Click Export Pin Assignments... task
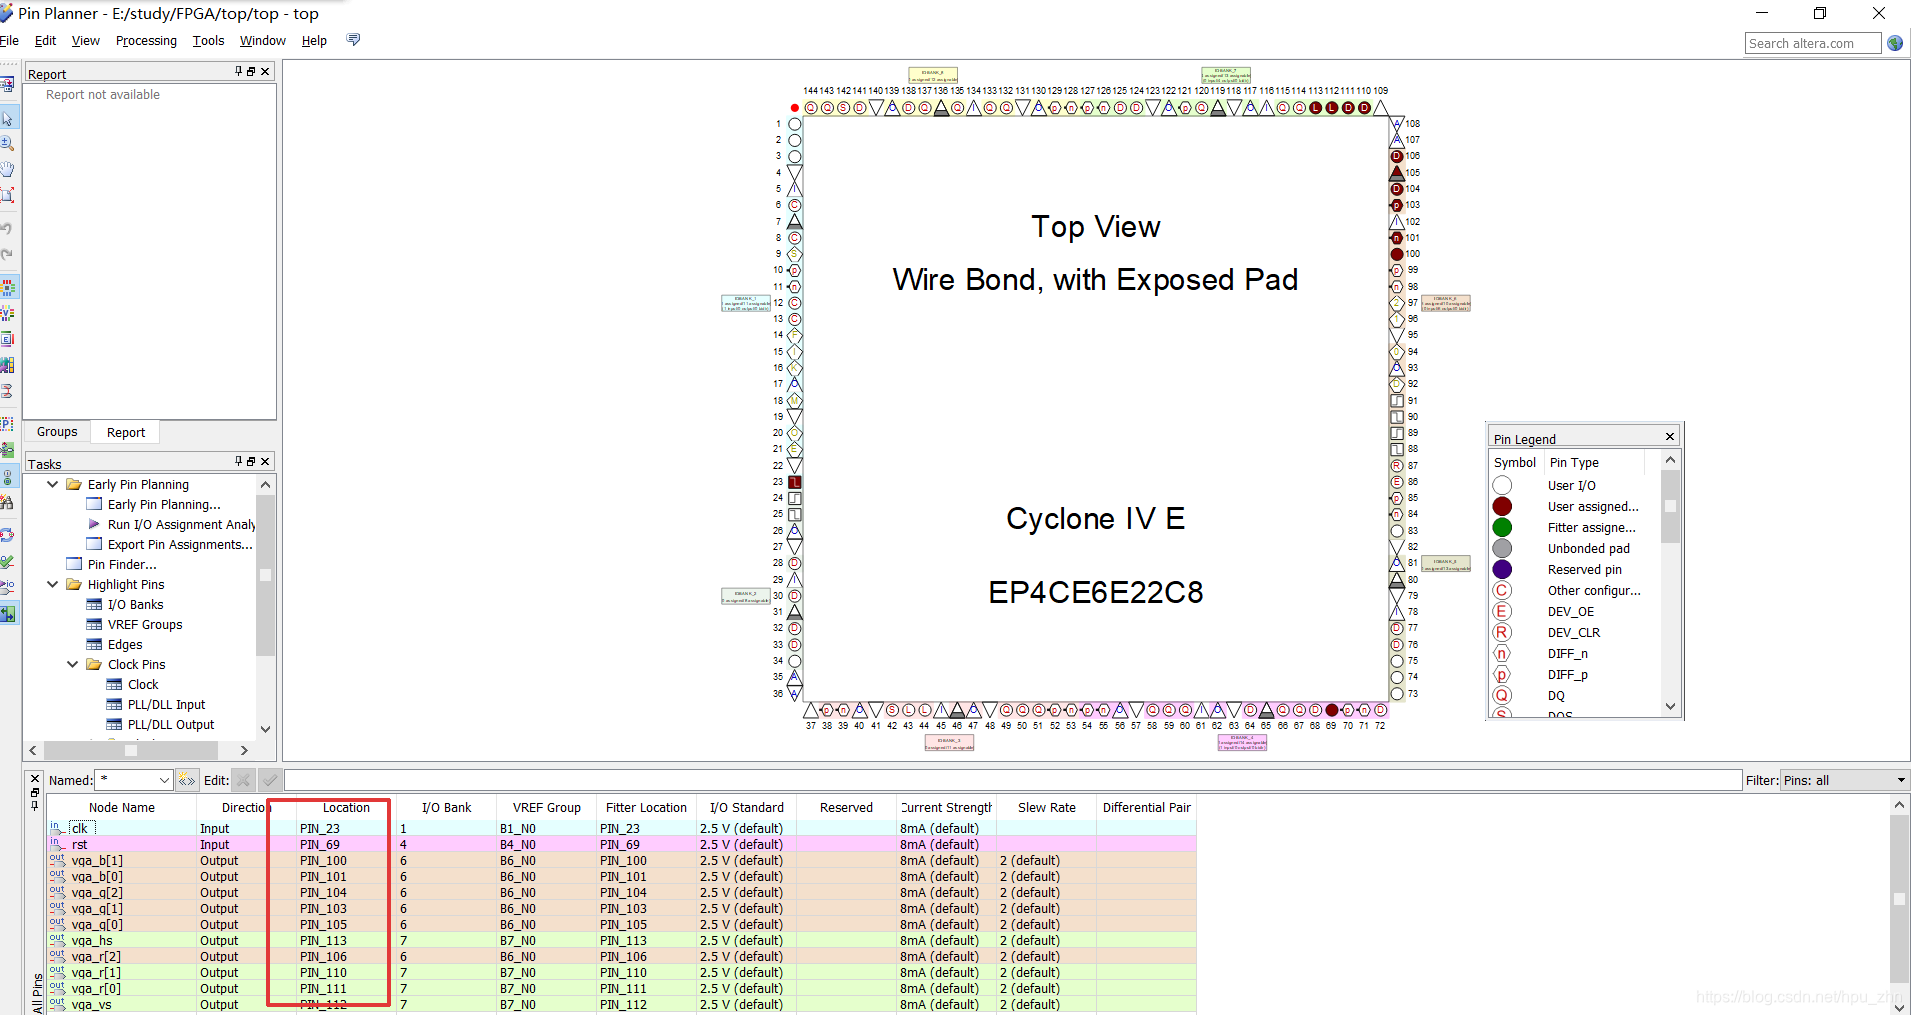1911x1015 pixels. 180,544
